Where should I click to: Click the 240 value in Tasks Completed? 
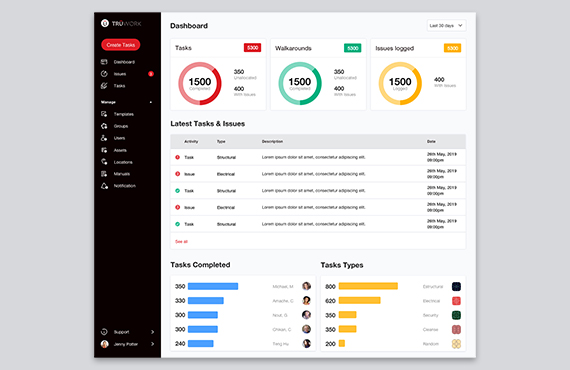[x=180, y=343]
